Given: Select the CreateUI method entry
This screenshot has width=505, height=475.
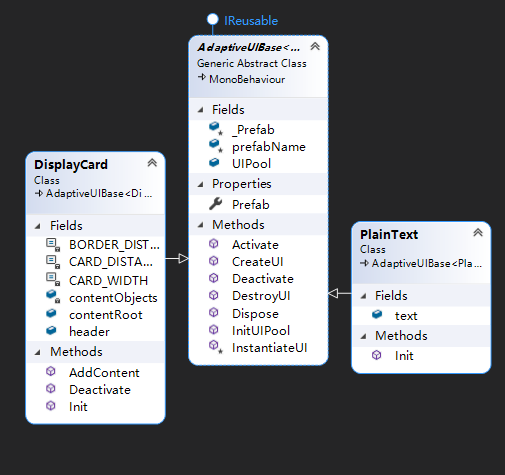Looking at the screenshot, I should click(x=258, y=262).
